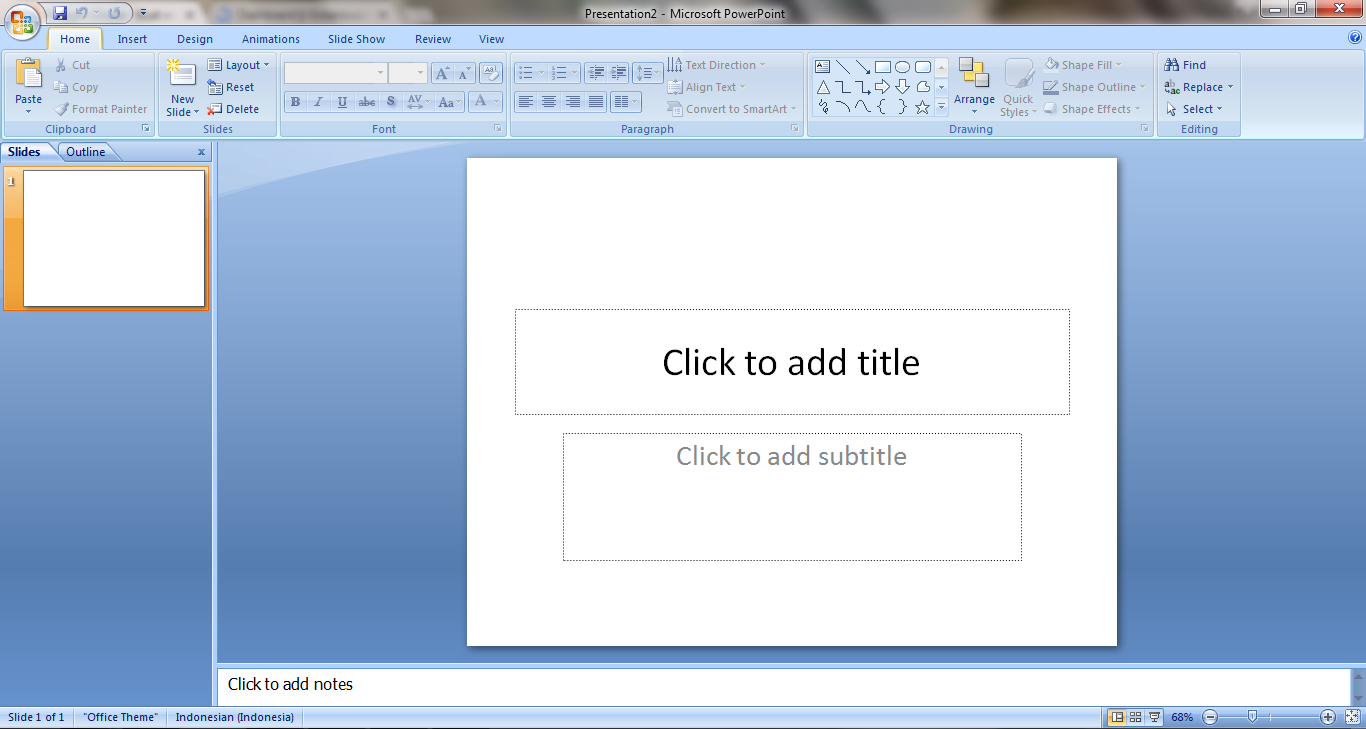1366x729 pixels.
Task: Toggle Bold formatting
Action: click(295, 102)
